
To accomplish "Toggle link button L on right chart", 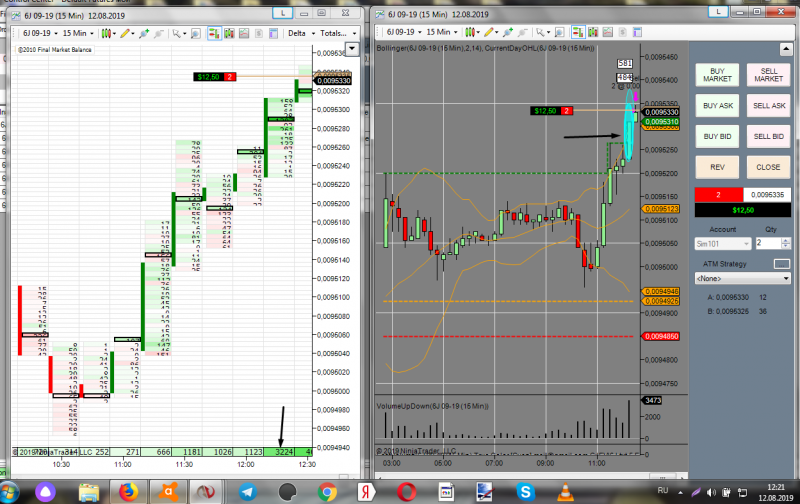I will [x=718, y=11].
